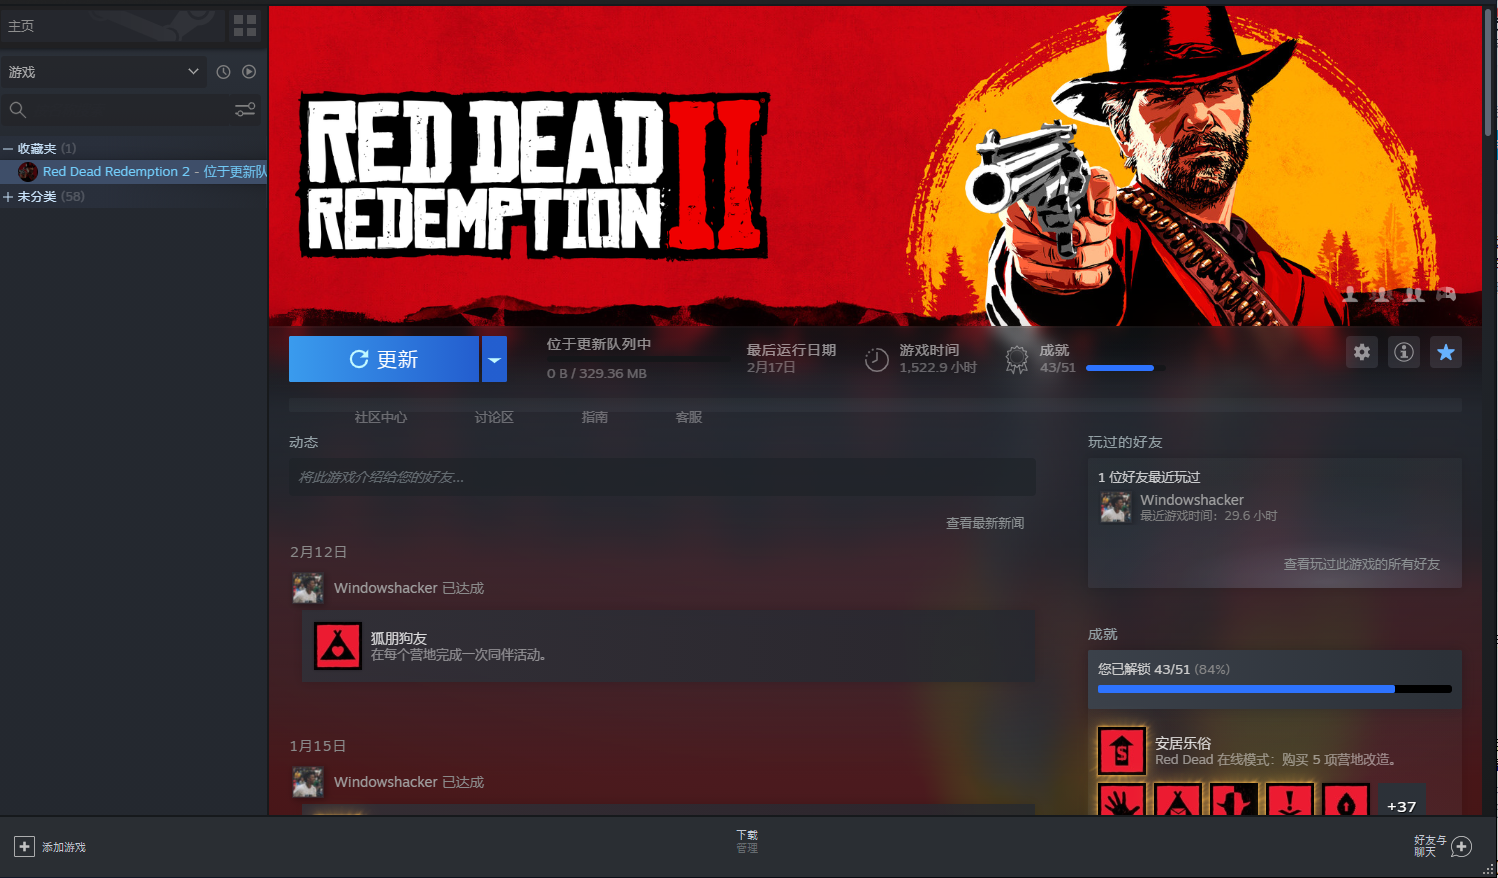Open game settings gear icon
Screen dimensions: 1498x878
(1362, 352)
